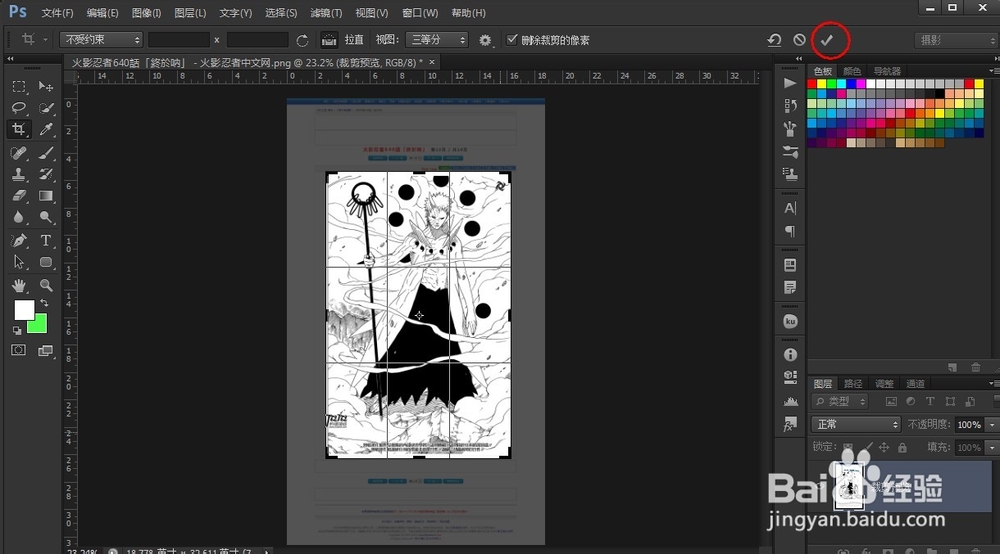
Task: Toggle type layer filter
Action: point(930,402)
